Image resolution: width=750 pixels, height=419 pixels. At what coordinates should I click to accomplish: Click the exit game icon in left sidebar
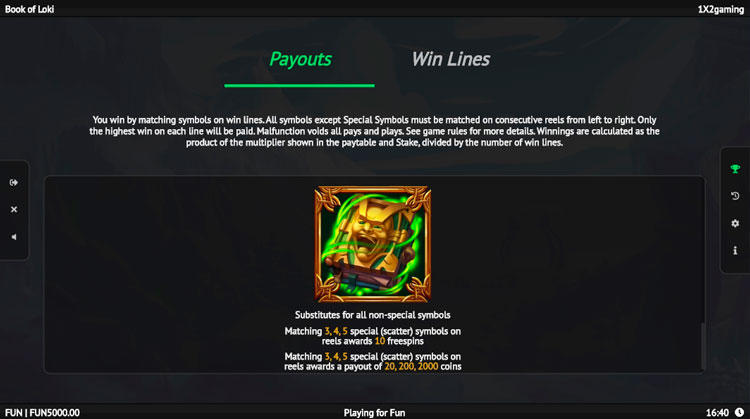14,182
